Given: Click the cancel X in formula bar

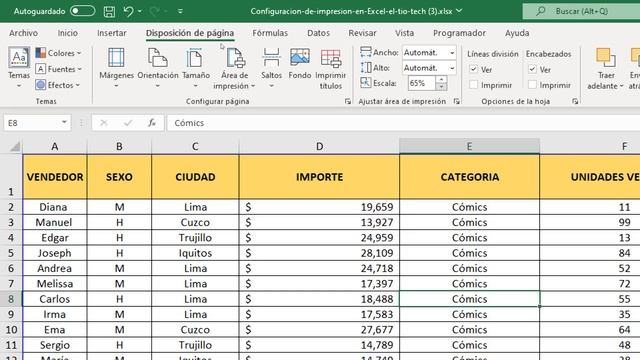Looking at the screenshot, I should click(104, 122).
